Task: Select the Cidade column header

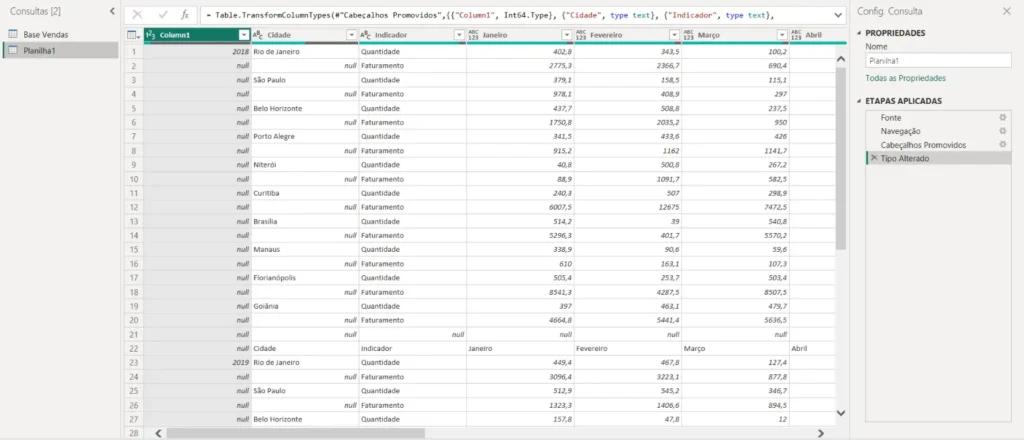Action: coord(305,35)
